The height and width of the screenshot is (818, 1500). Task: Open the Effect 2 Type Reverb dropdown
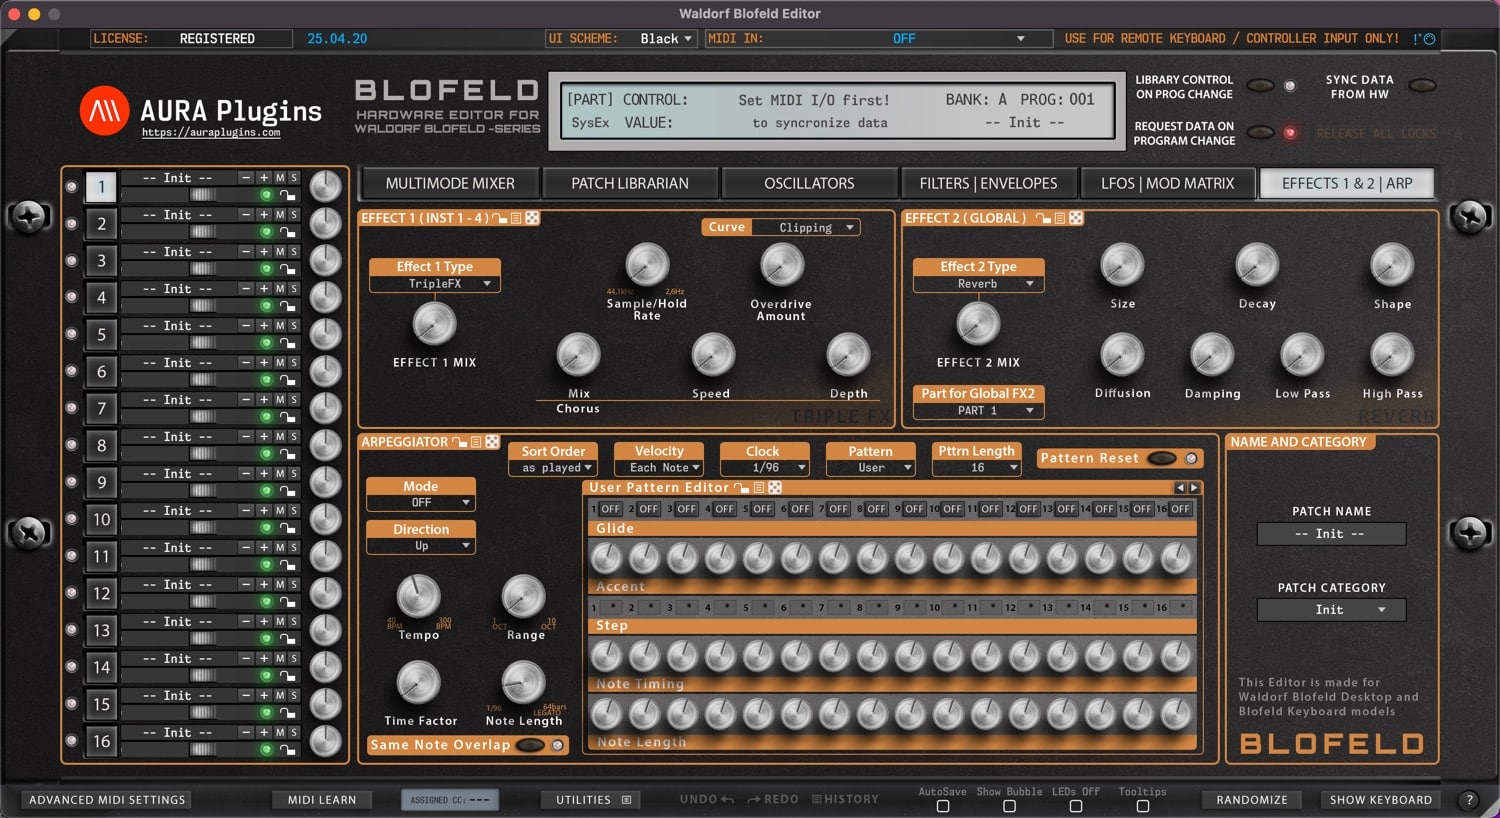coord(978,284)
